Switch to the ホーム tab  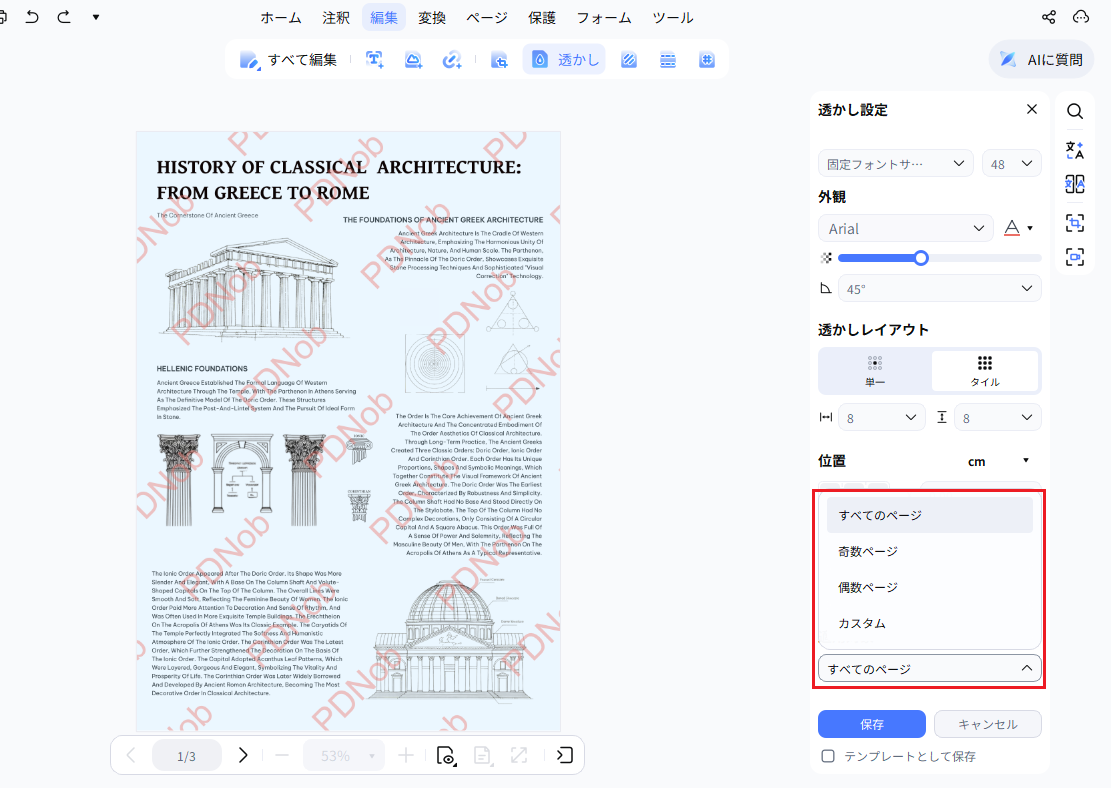pyautogui.click(x=281, y=18)
